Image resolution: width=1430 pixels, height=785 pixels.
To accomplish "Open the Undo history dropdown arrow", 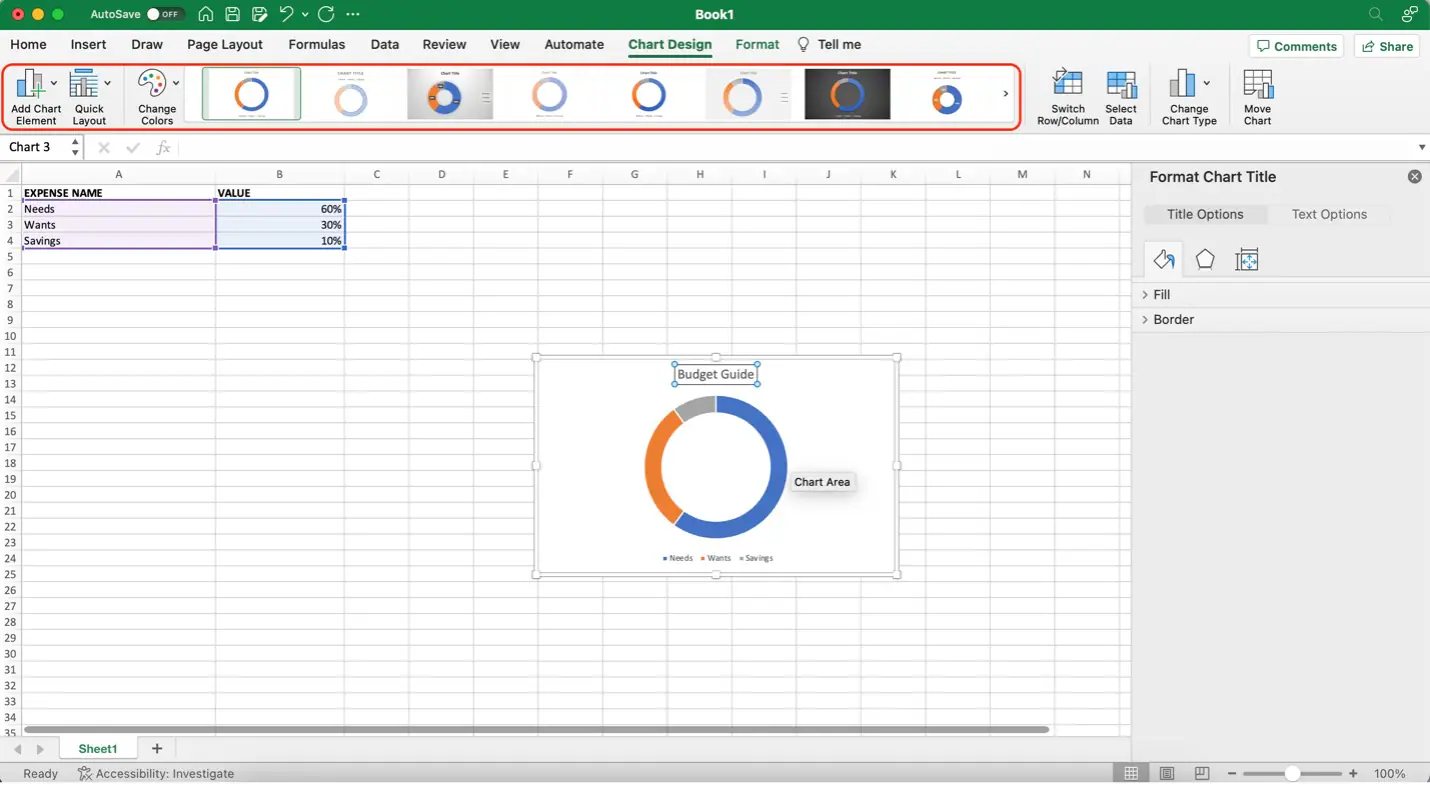I will pyautogui.click(x=305, y=14).
